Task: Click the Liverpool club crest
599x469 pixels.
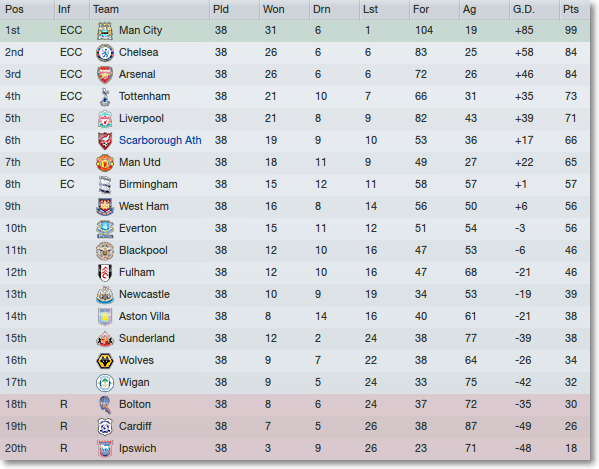Action: tap(105, 119)
